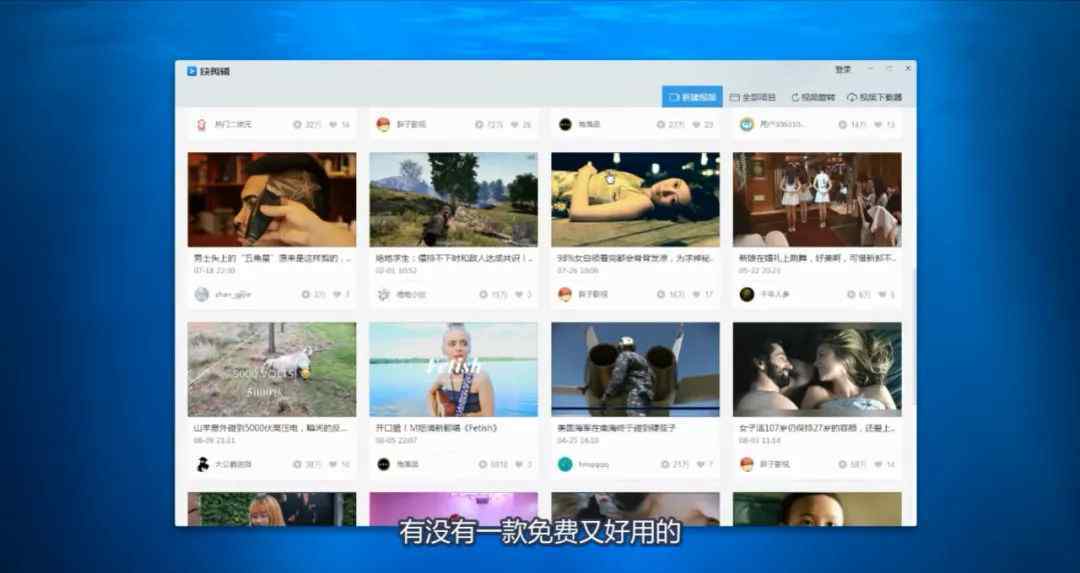Like the 绝地求生 video with heart icon
The image size is (1080, 573).
[x=519, y=294]
